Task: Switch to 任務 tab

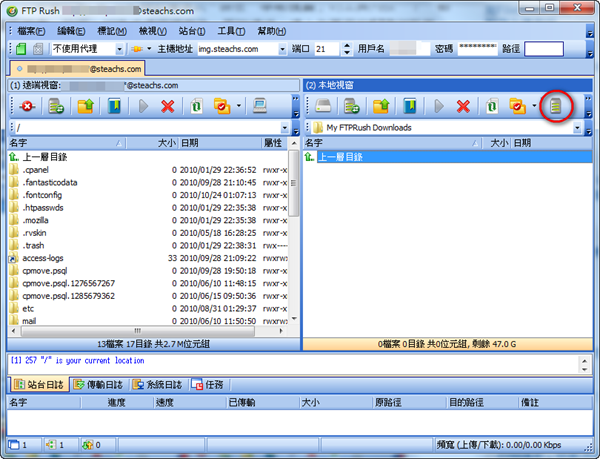Action: (x=207, y=384)
